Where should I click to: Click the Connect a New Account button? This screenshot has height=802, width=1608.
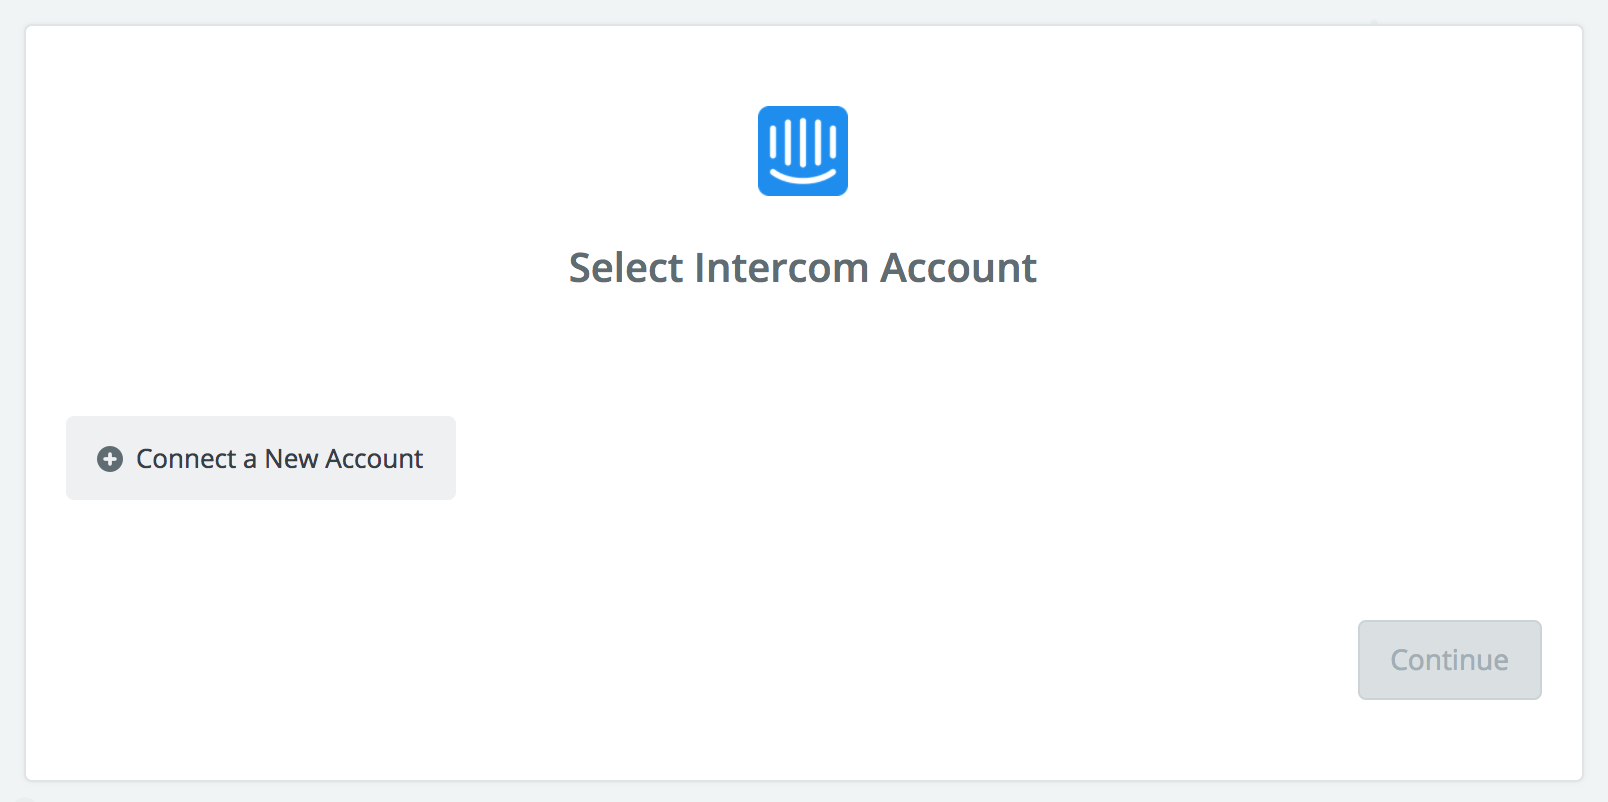pyautogui.click(x=261, y=458)
